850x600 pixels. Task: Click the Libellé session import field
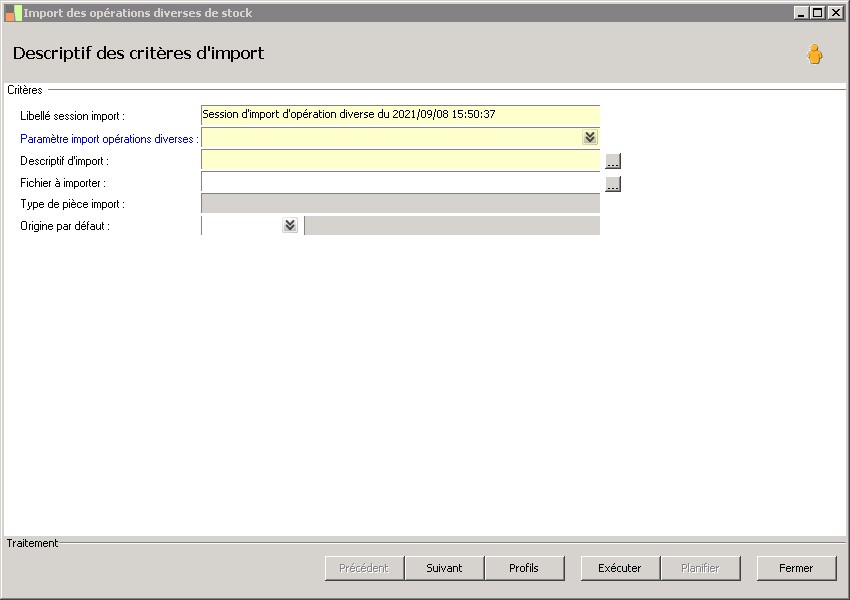pos(401,115)
